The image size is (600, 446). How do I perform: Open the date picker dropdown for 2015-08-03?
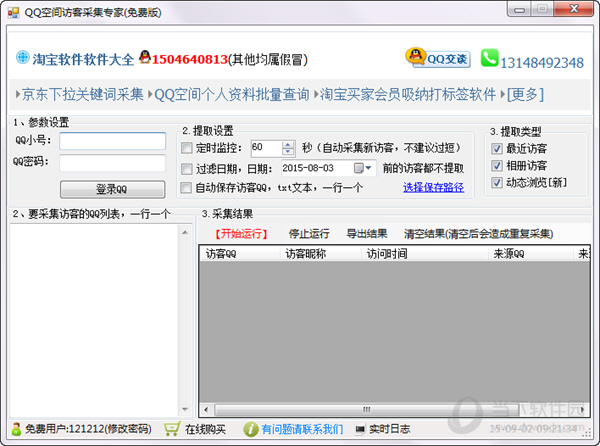pyautogui.click(x=368, y=168)
